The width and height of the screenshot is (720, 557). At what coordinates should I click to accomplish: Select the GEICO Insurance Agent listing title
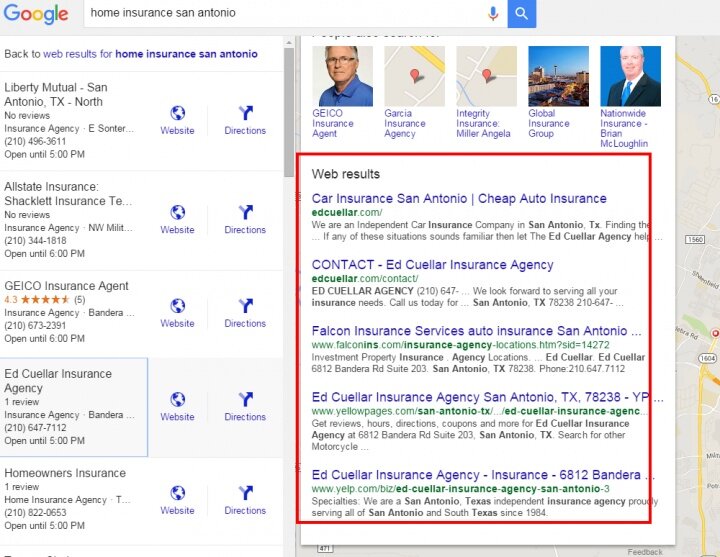click(x=66, y=286)
